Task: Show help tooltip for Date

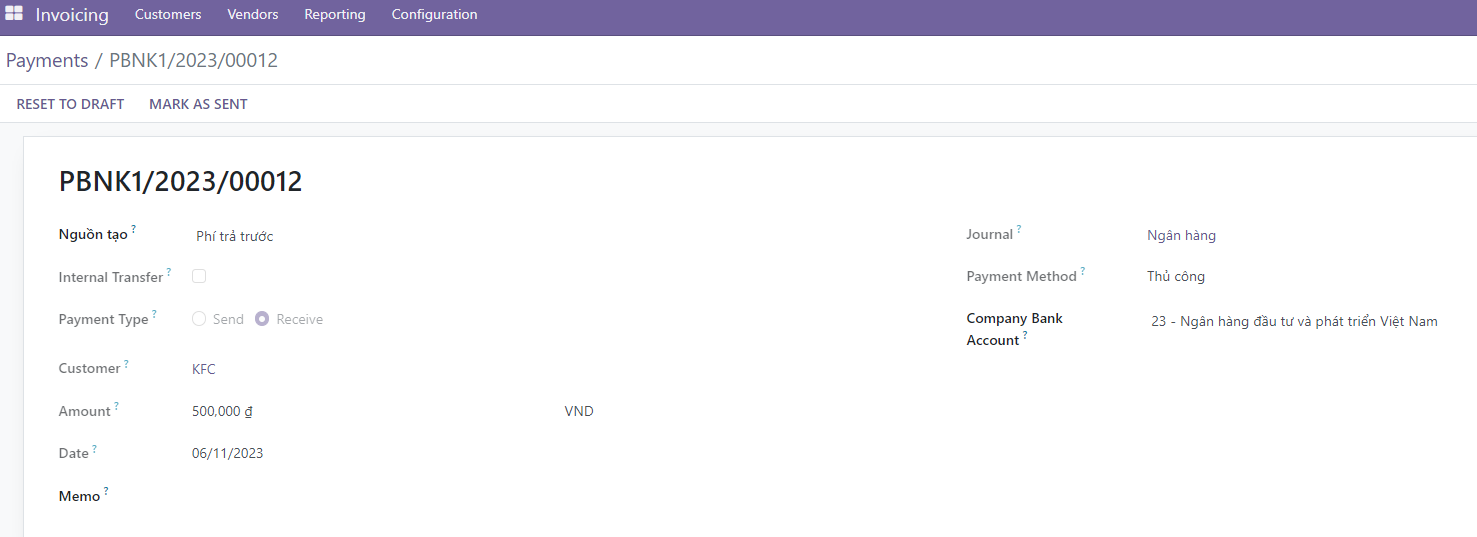Action: [x=95, y=448]
